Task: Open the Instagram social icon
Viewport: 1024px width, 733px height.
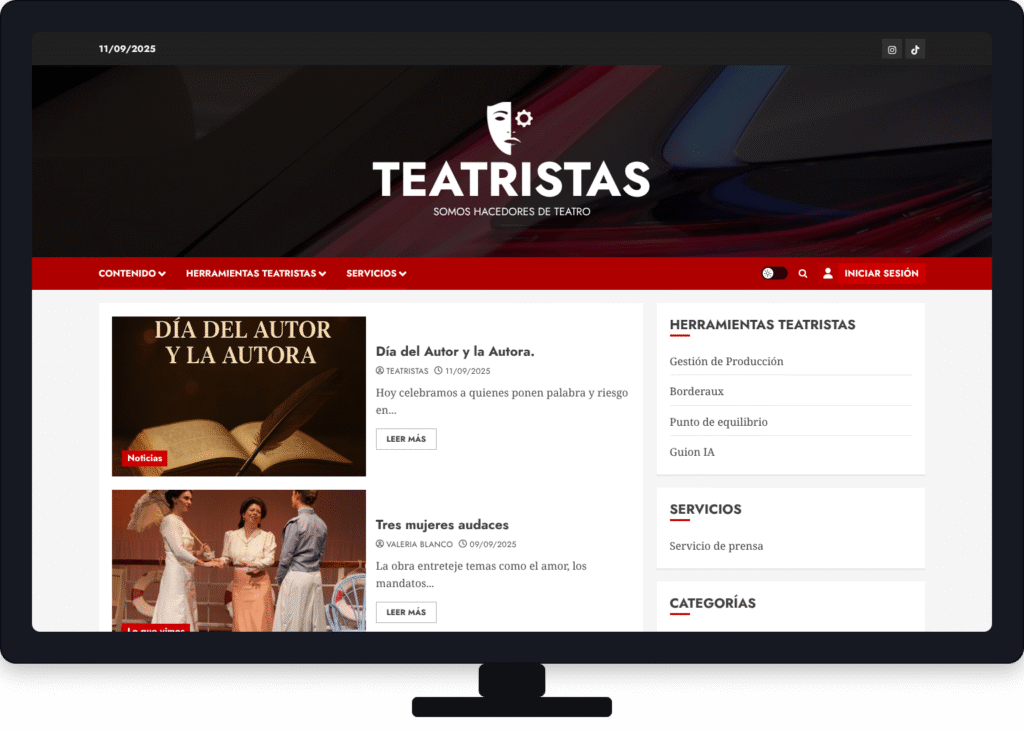Action: click(891, 48)
